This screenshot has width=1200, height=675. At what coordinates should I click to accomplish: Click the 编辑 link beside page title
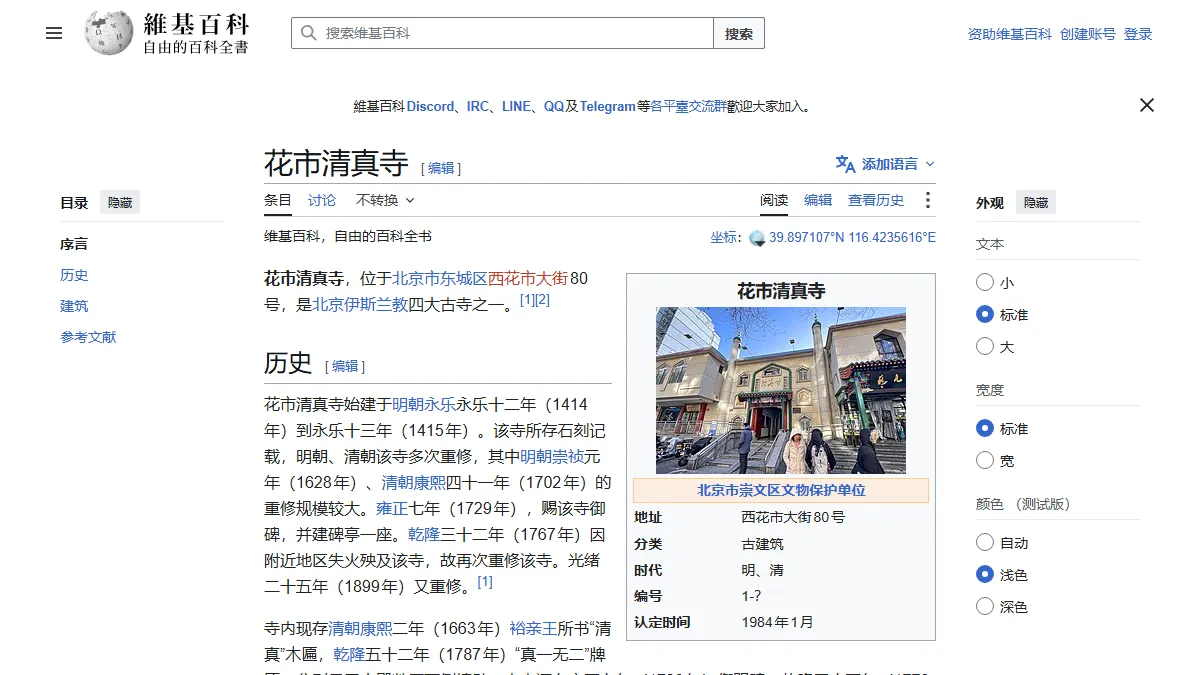(441, 168)
